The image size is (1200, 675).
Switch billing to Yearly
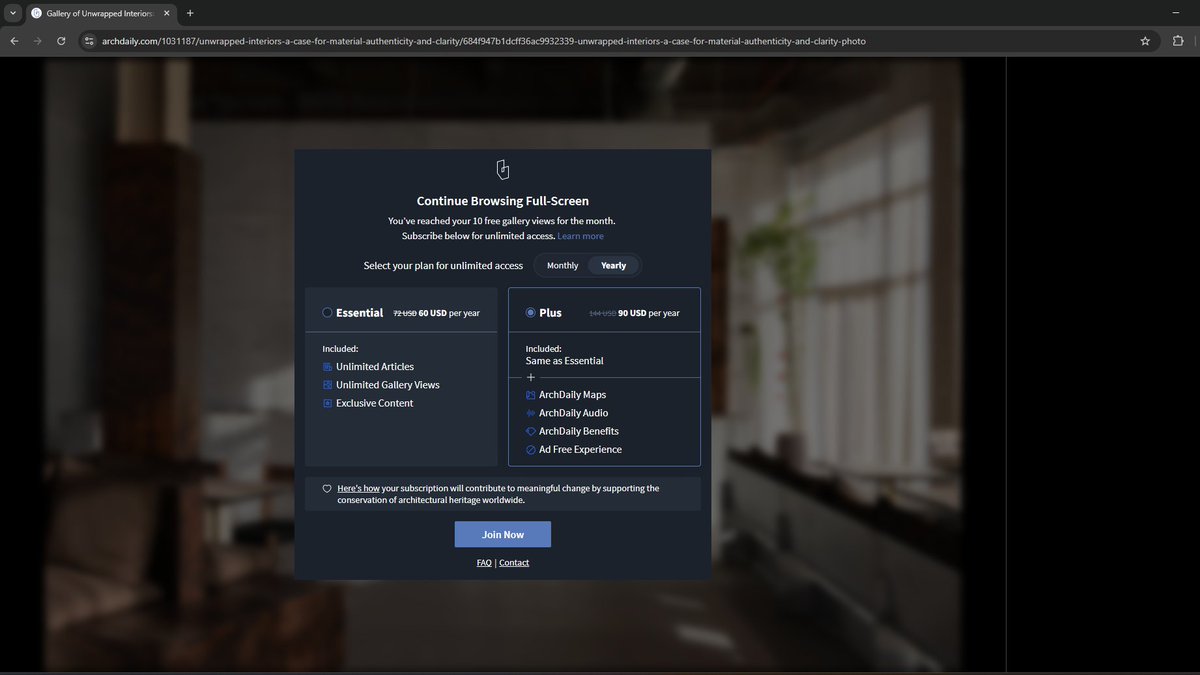click(x=613, y=266)
